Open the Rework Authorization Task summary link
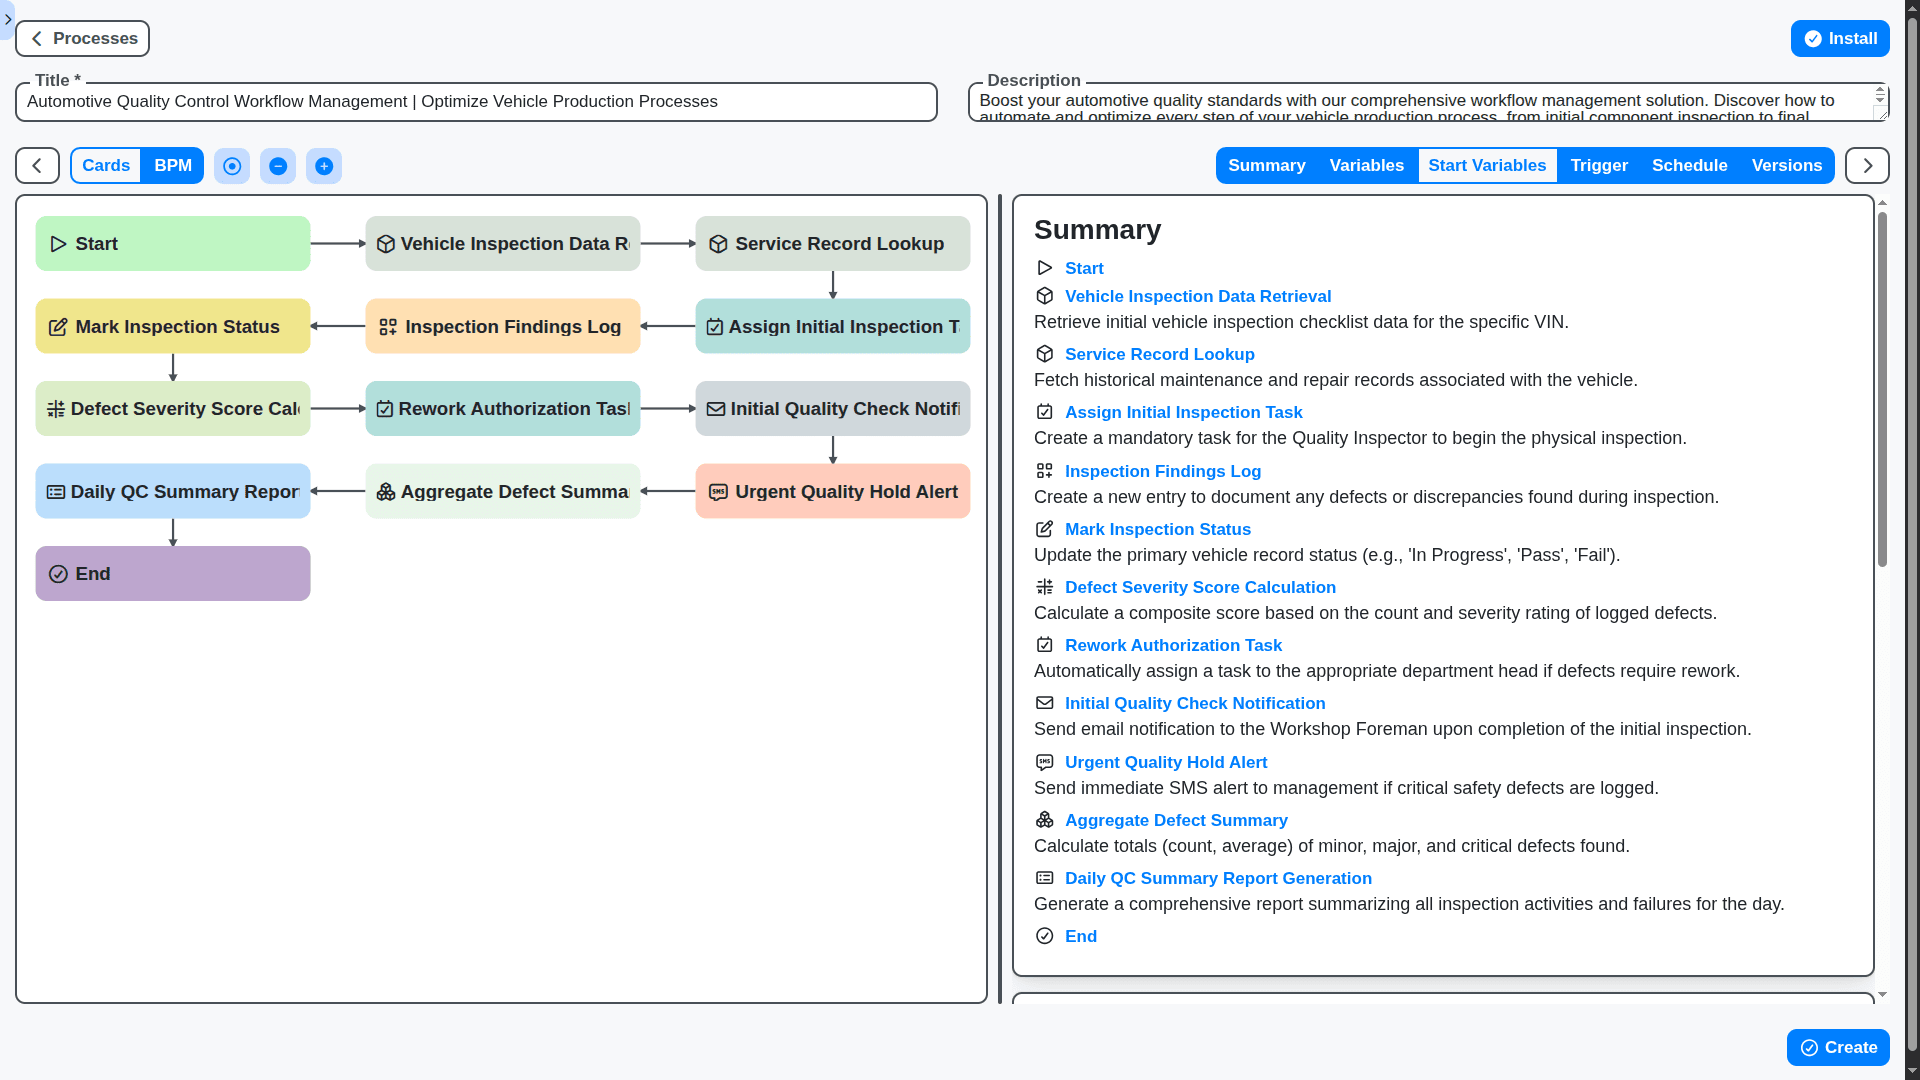Image resolution: width=1920 pixels, height=1080 pixels. [1173, 645]
